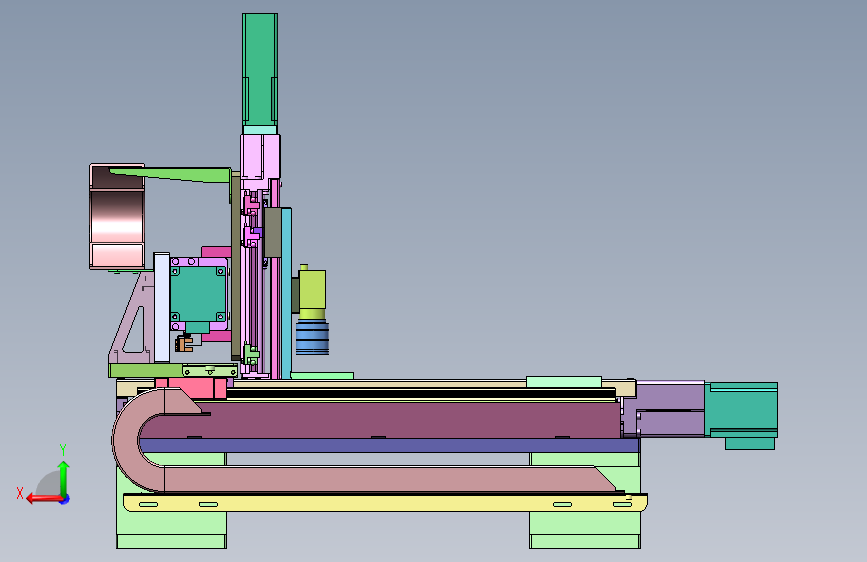Select the yellow slotted base plate
Screen dimensions: 867x562
pyautogui.click(x=385, y=503)
